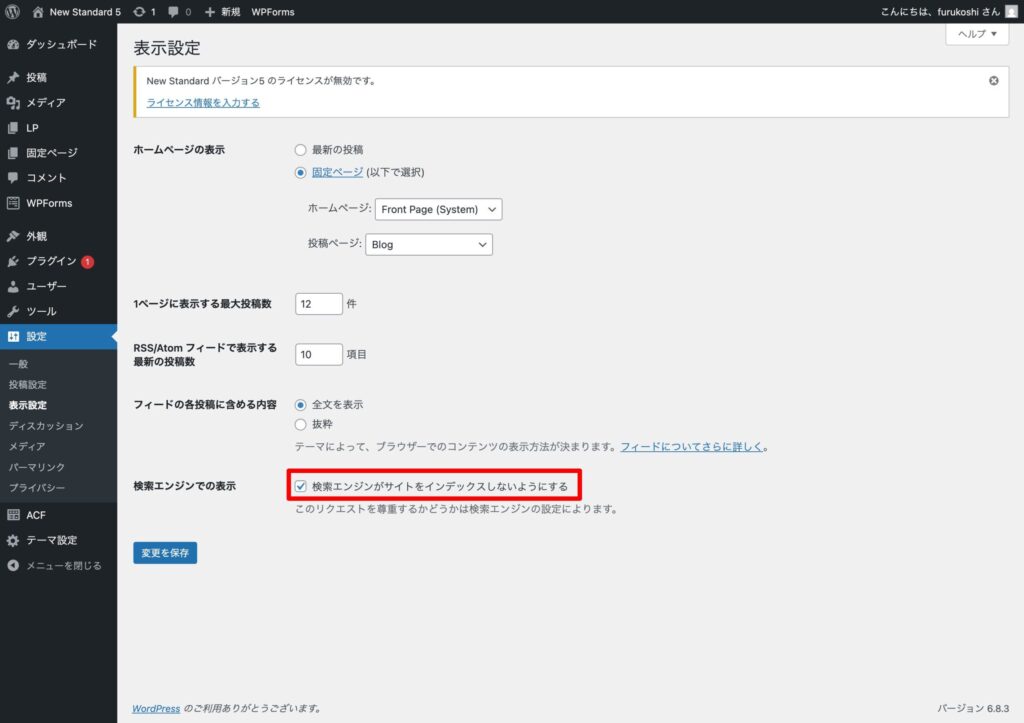Open the Appearance (外観) brush icon
This screenshot has width=1024, height=723.
pos(13,237)
